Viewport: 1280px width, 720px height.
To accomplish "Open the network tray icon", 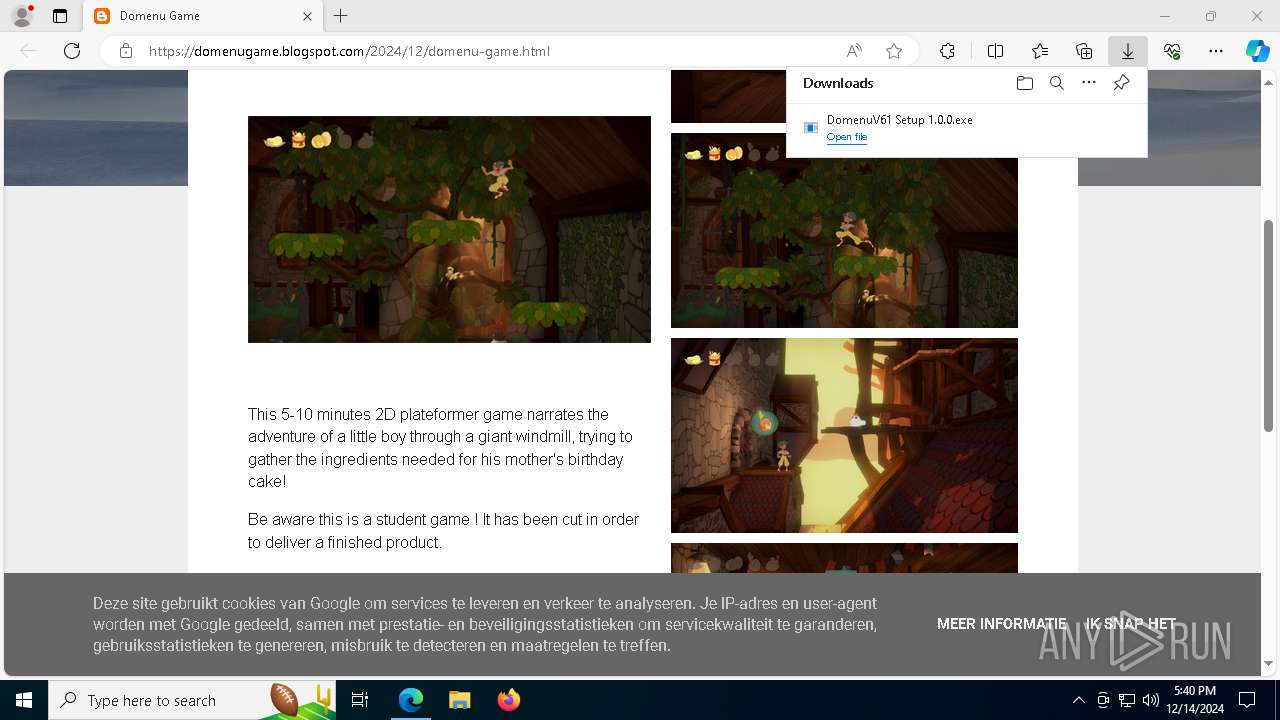I will tap(1127, 700).
